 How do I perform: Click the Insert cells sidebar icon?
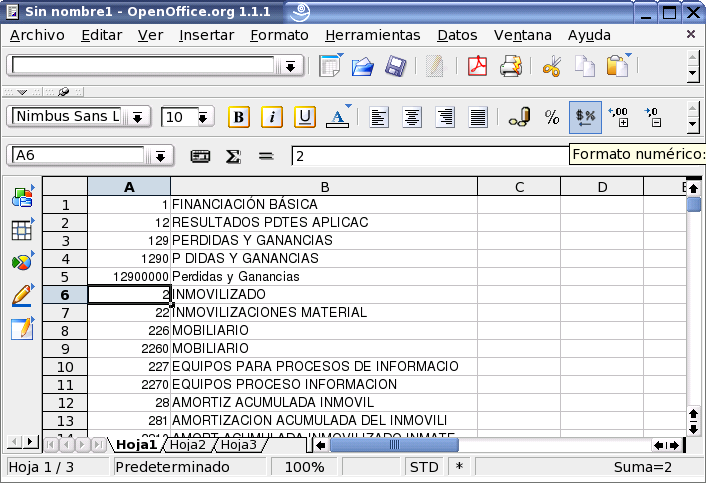[x=23, y=229]
